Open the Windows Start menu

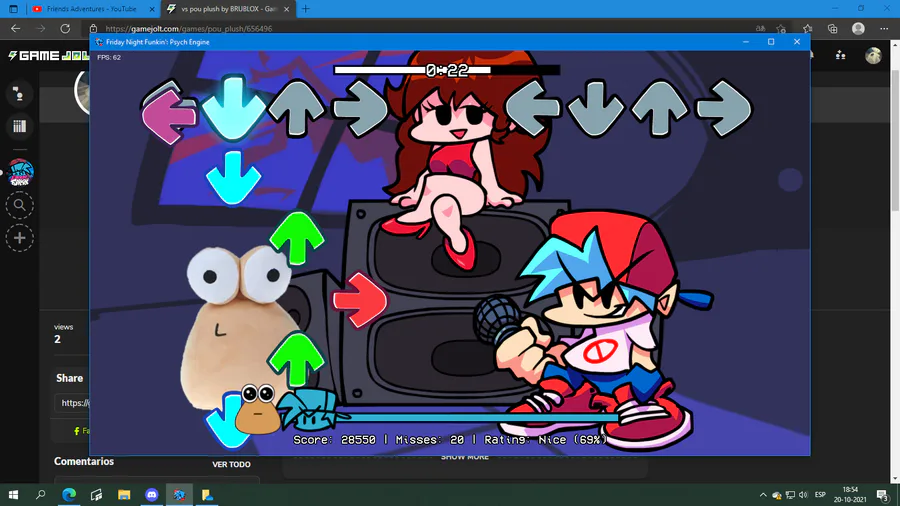13,495
